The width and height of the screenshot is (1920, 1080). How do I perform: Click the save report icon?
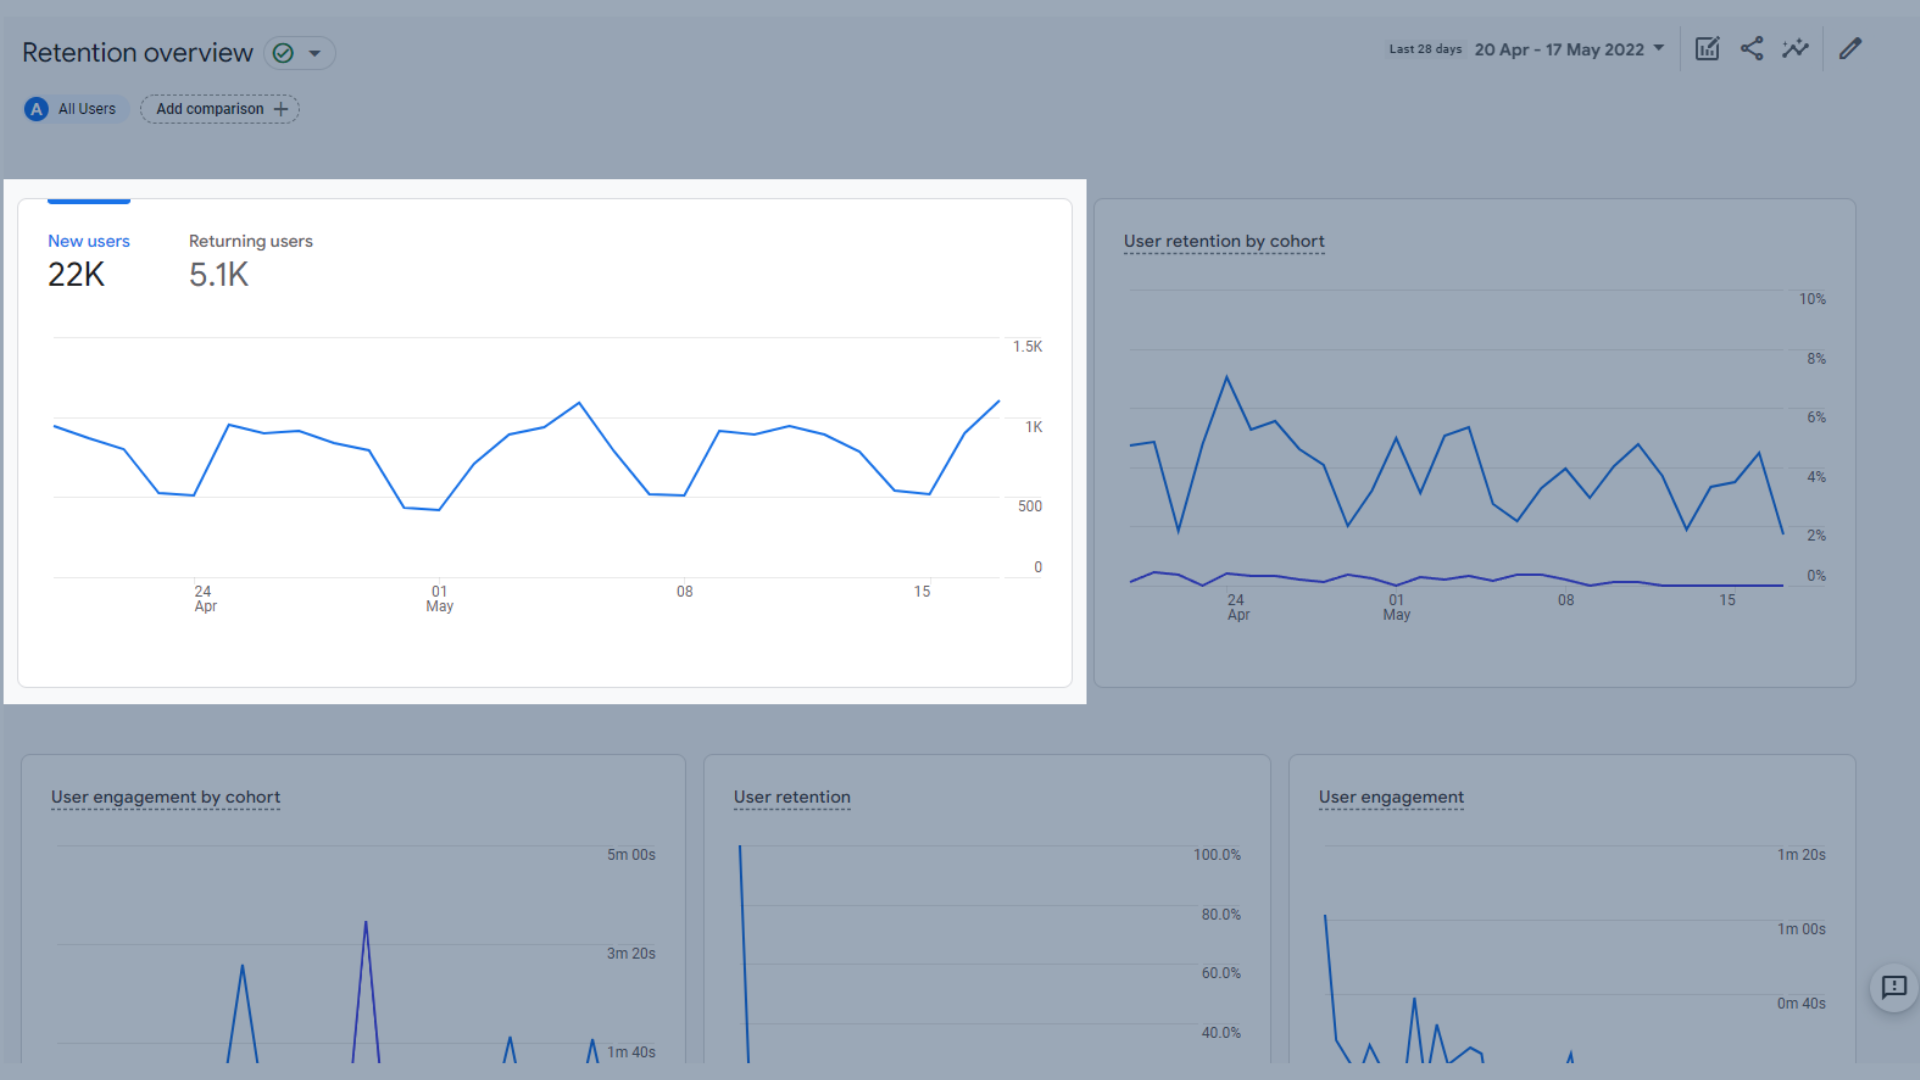(1706, 47)
